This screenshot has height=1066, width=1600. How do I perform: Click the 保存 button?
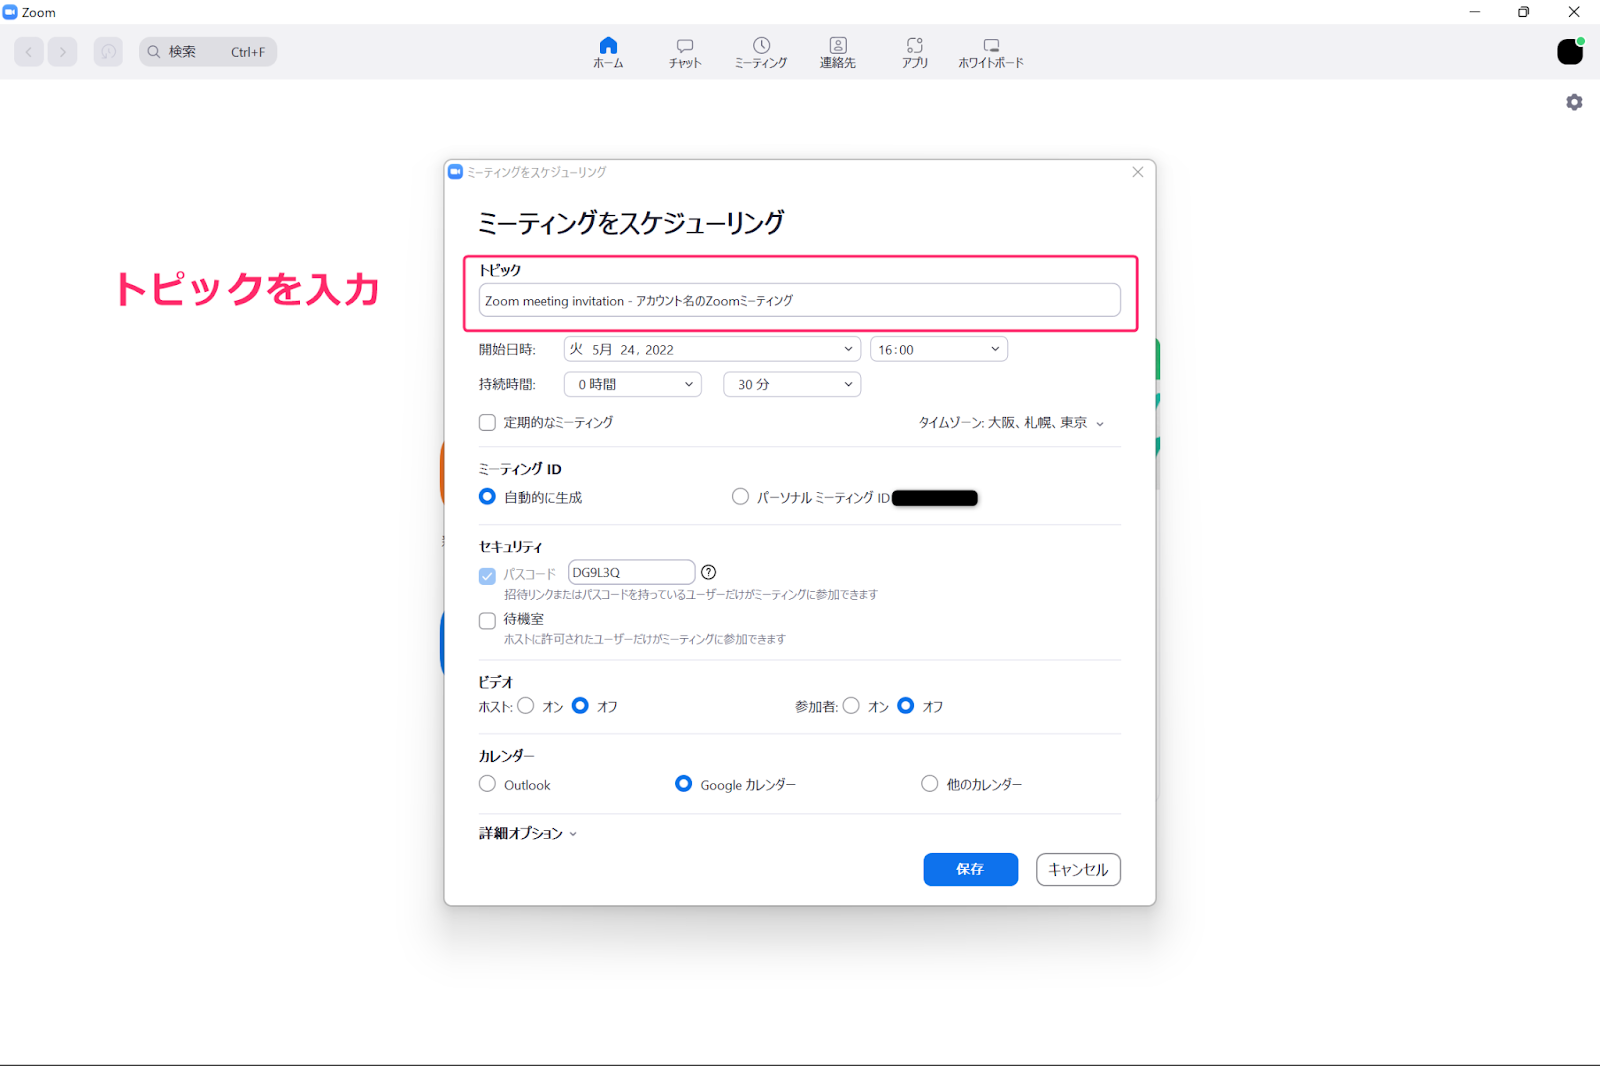pyautogui.click(x=971, y=869)
